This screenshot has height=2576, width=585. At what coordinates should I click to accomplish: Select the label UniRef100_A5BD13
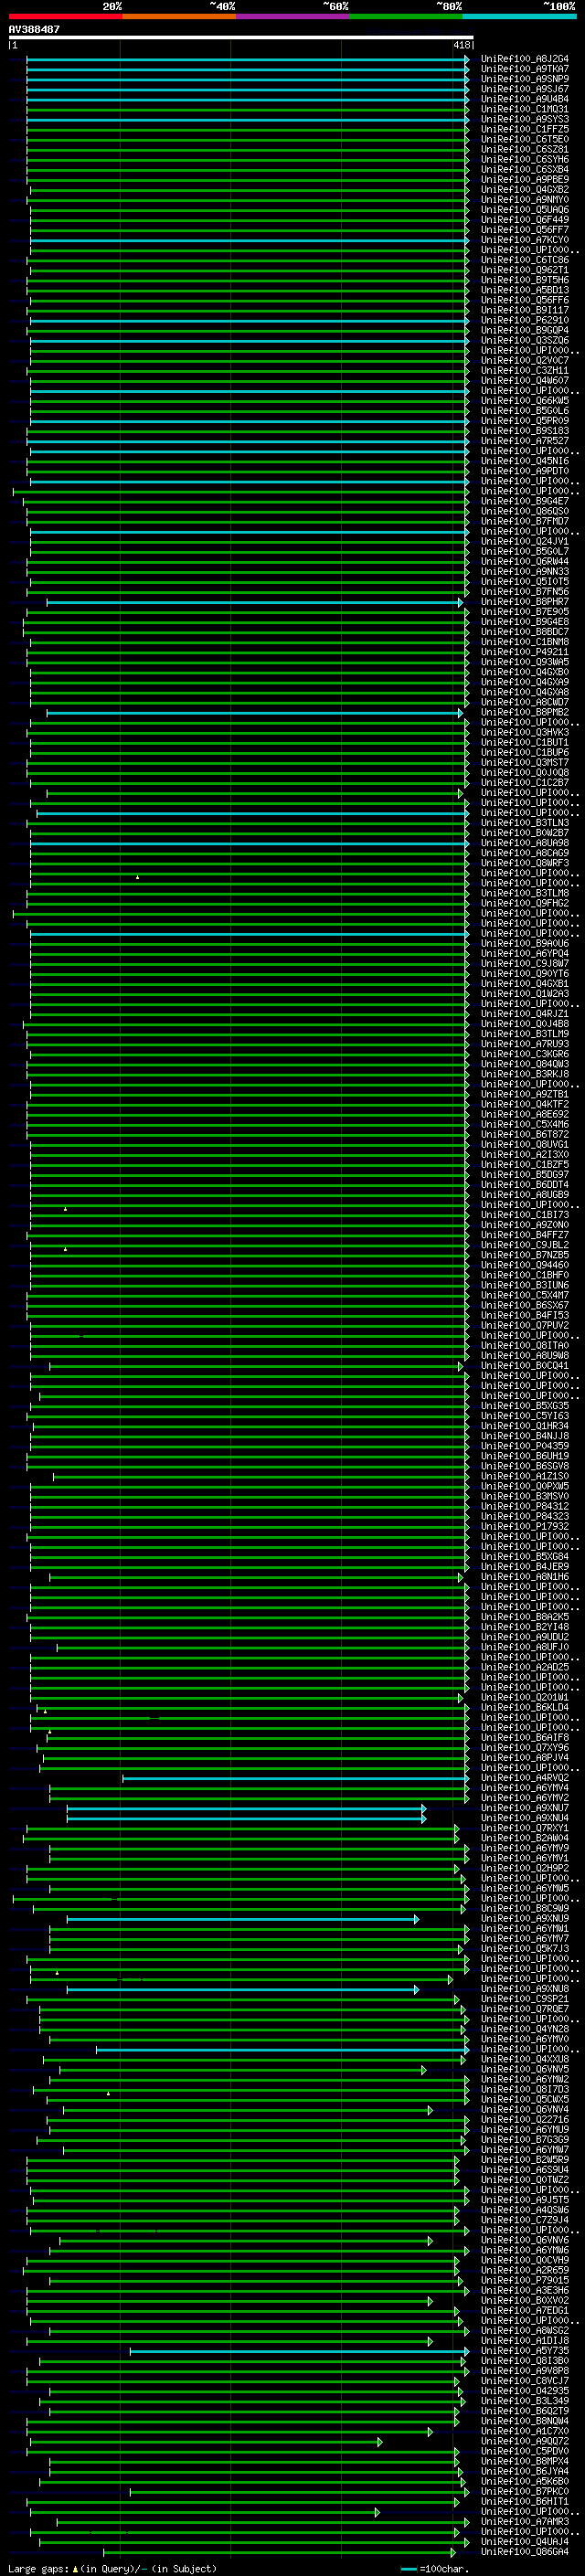[x=525, y=290]
